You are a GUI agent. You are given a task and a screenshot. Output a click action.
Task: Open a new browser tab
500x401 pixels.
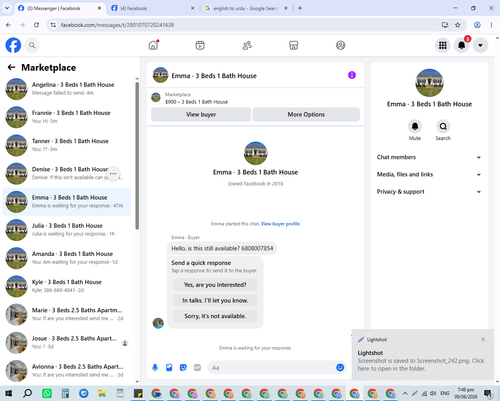click(300, 8)
